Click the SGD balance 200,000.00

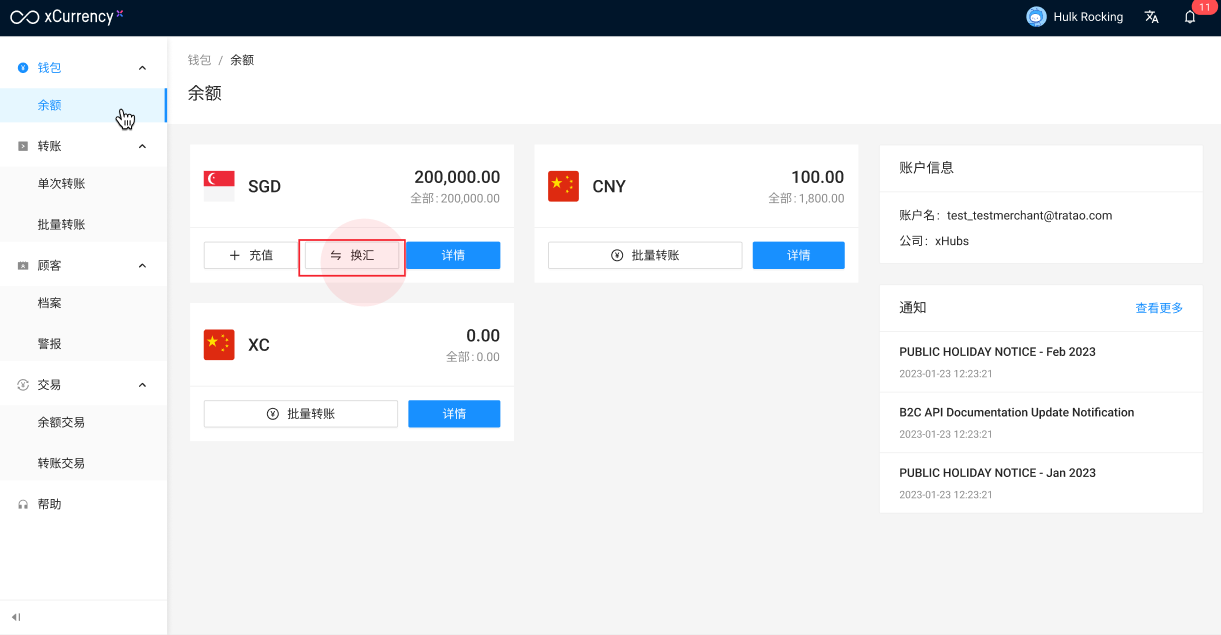click(457, 177)
